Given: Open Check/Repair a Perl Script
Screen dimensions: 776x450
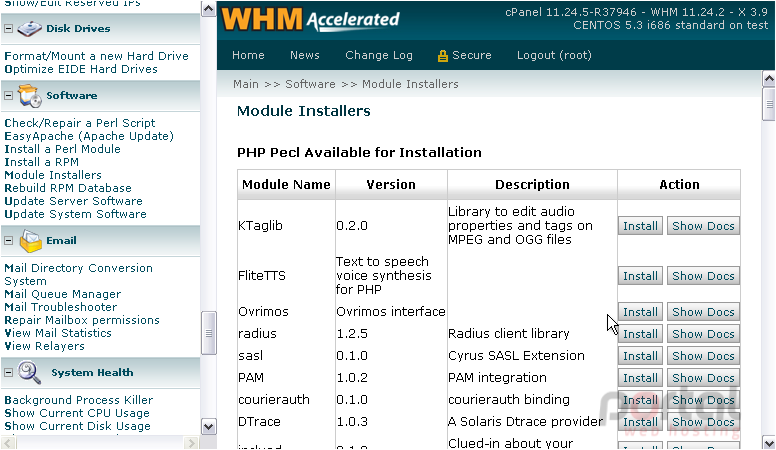Looking at the screenshot, I should click(80, 123).
